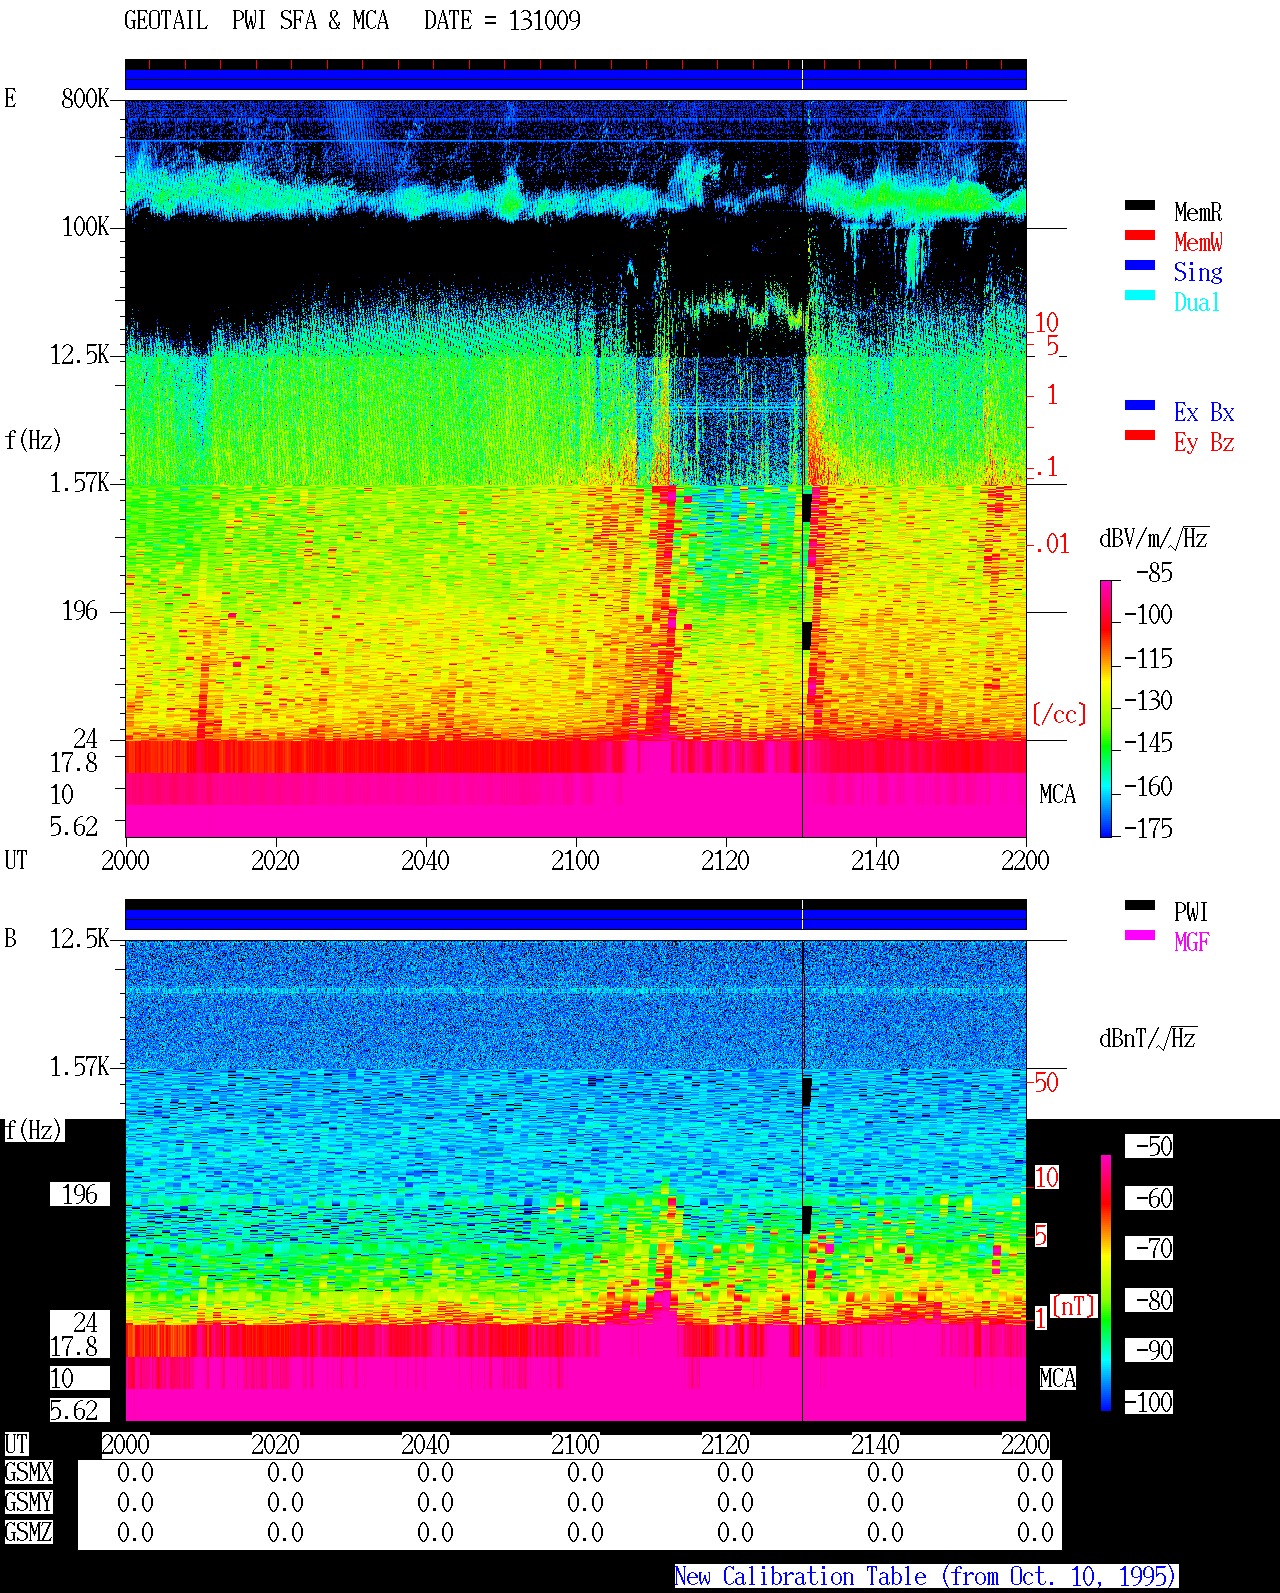The width and height of the screenshot is (1280, 1593).
Task: Click the blue mode status bar above E panel
Action: (x=575, y=78)
